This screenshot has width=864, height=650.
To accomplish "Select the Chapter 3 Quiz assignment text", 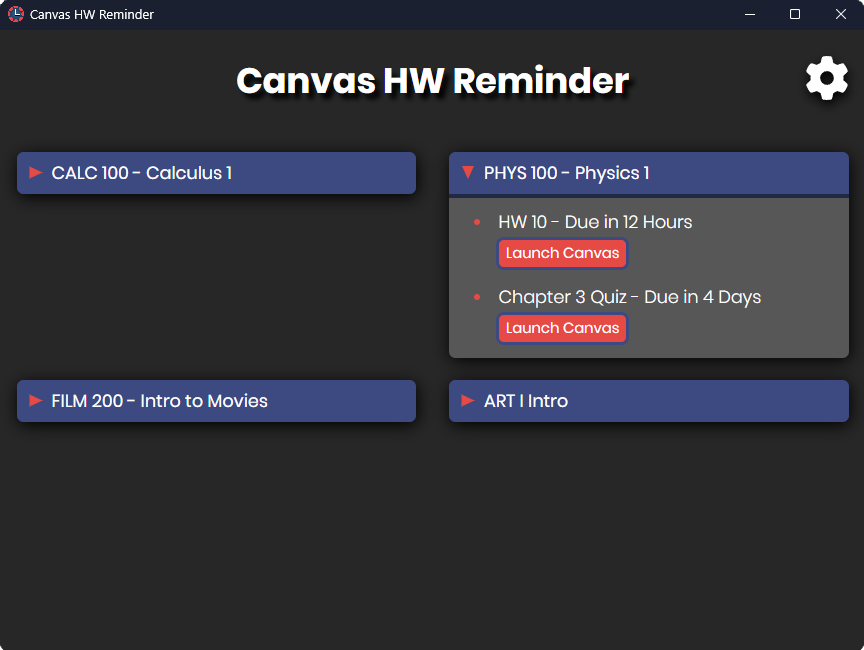I will [x=629, y=297].
